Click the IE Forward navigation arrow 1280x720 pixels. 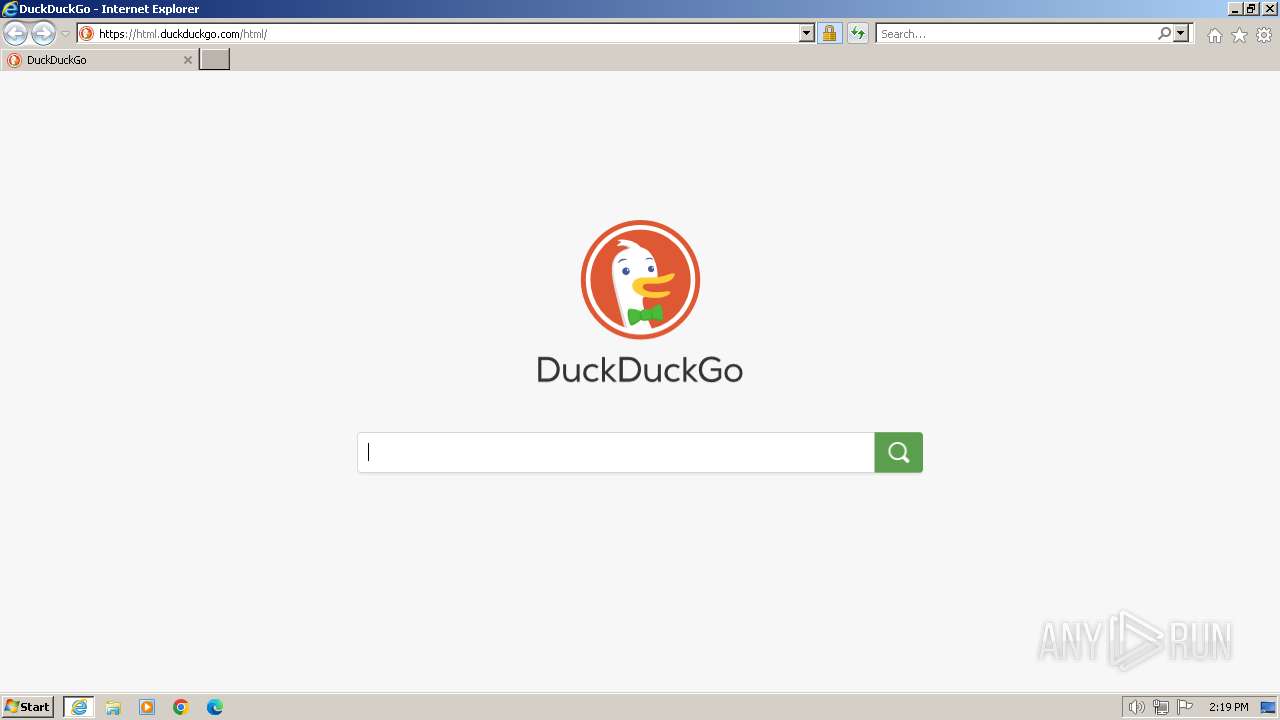point(43,34)
